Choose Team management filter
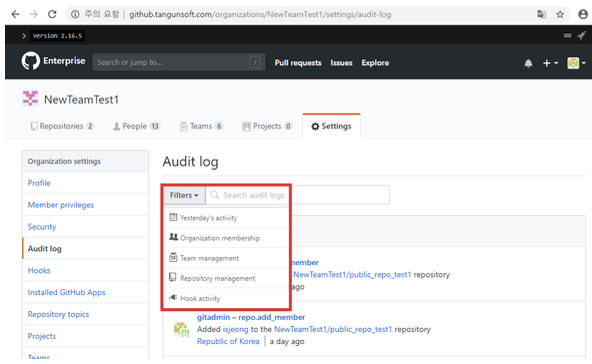Viewport: 592px width, 364px height. point(226,258)
